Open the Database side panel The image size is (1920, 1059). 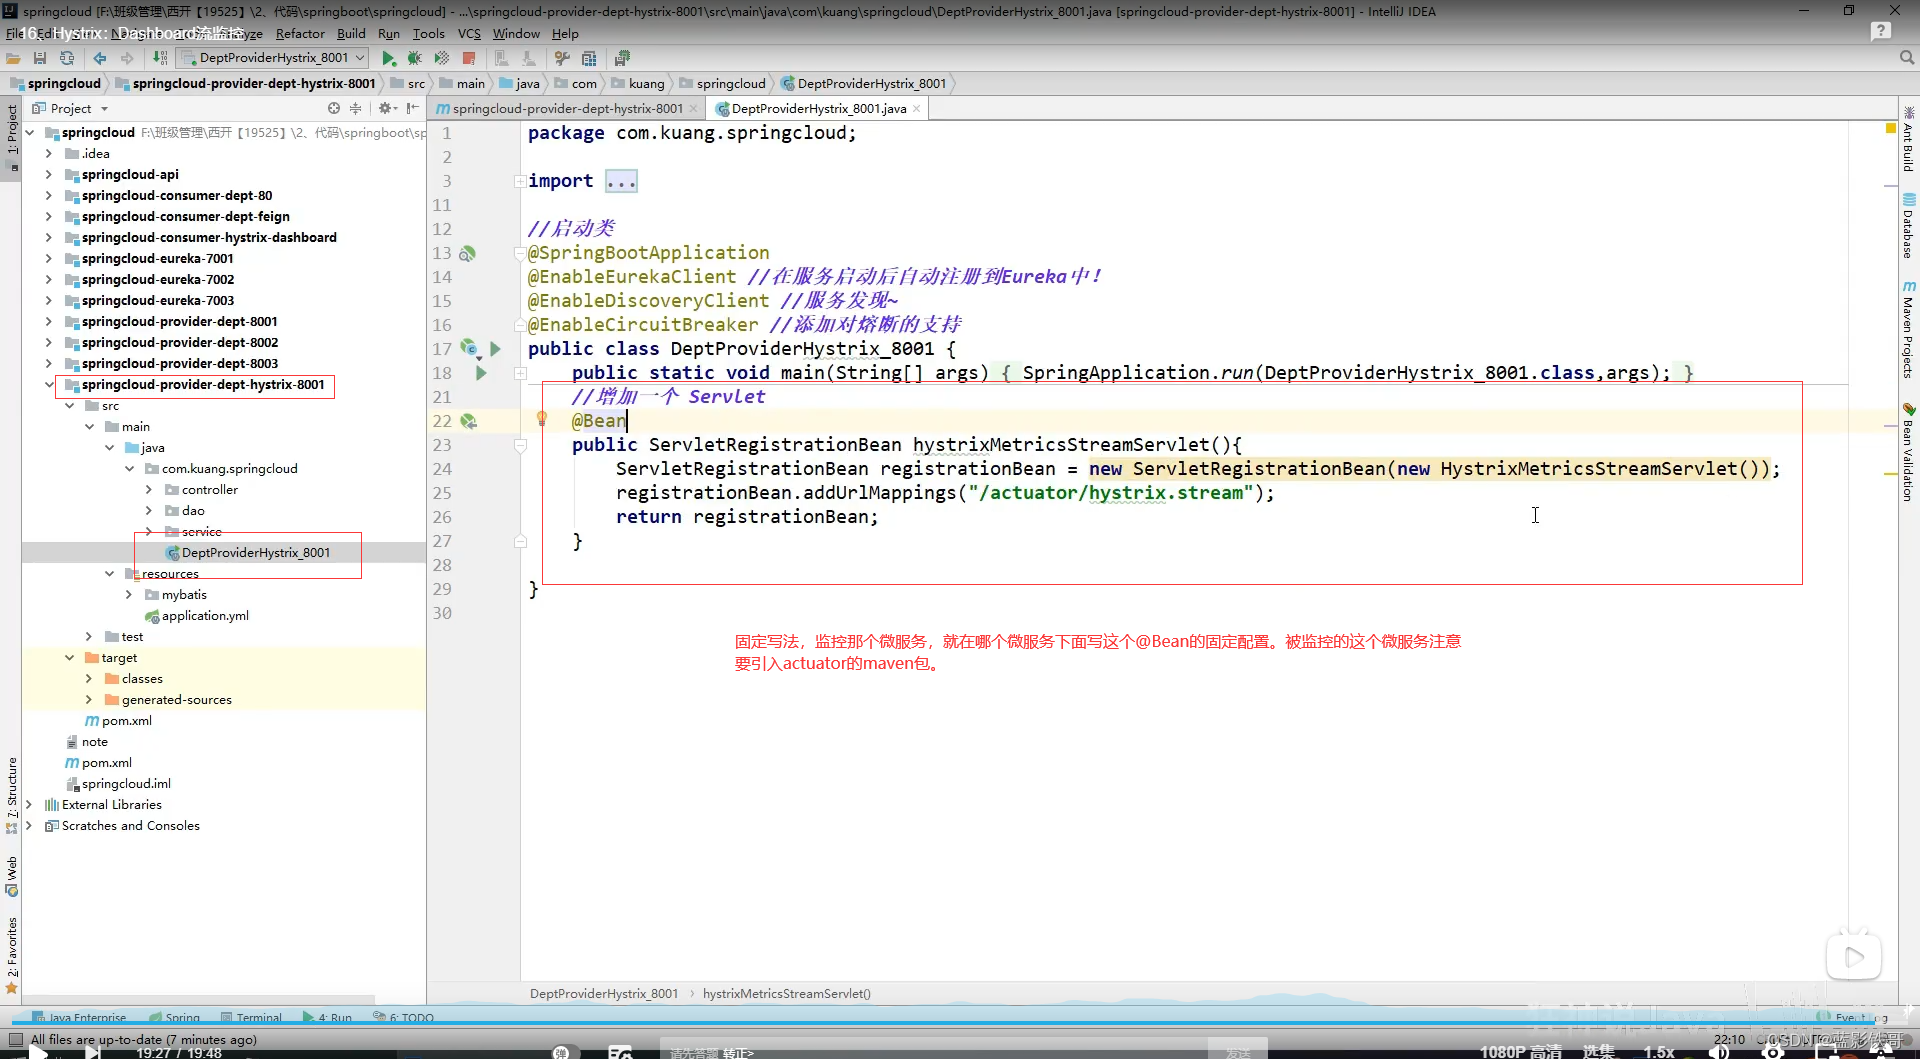pos(1908,226)
